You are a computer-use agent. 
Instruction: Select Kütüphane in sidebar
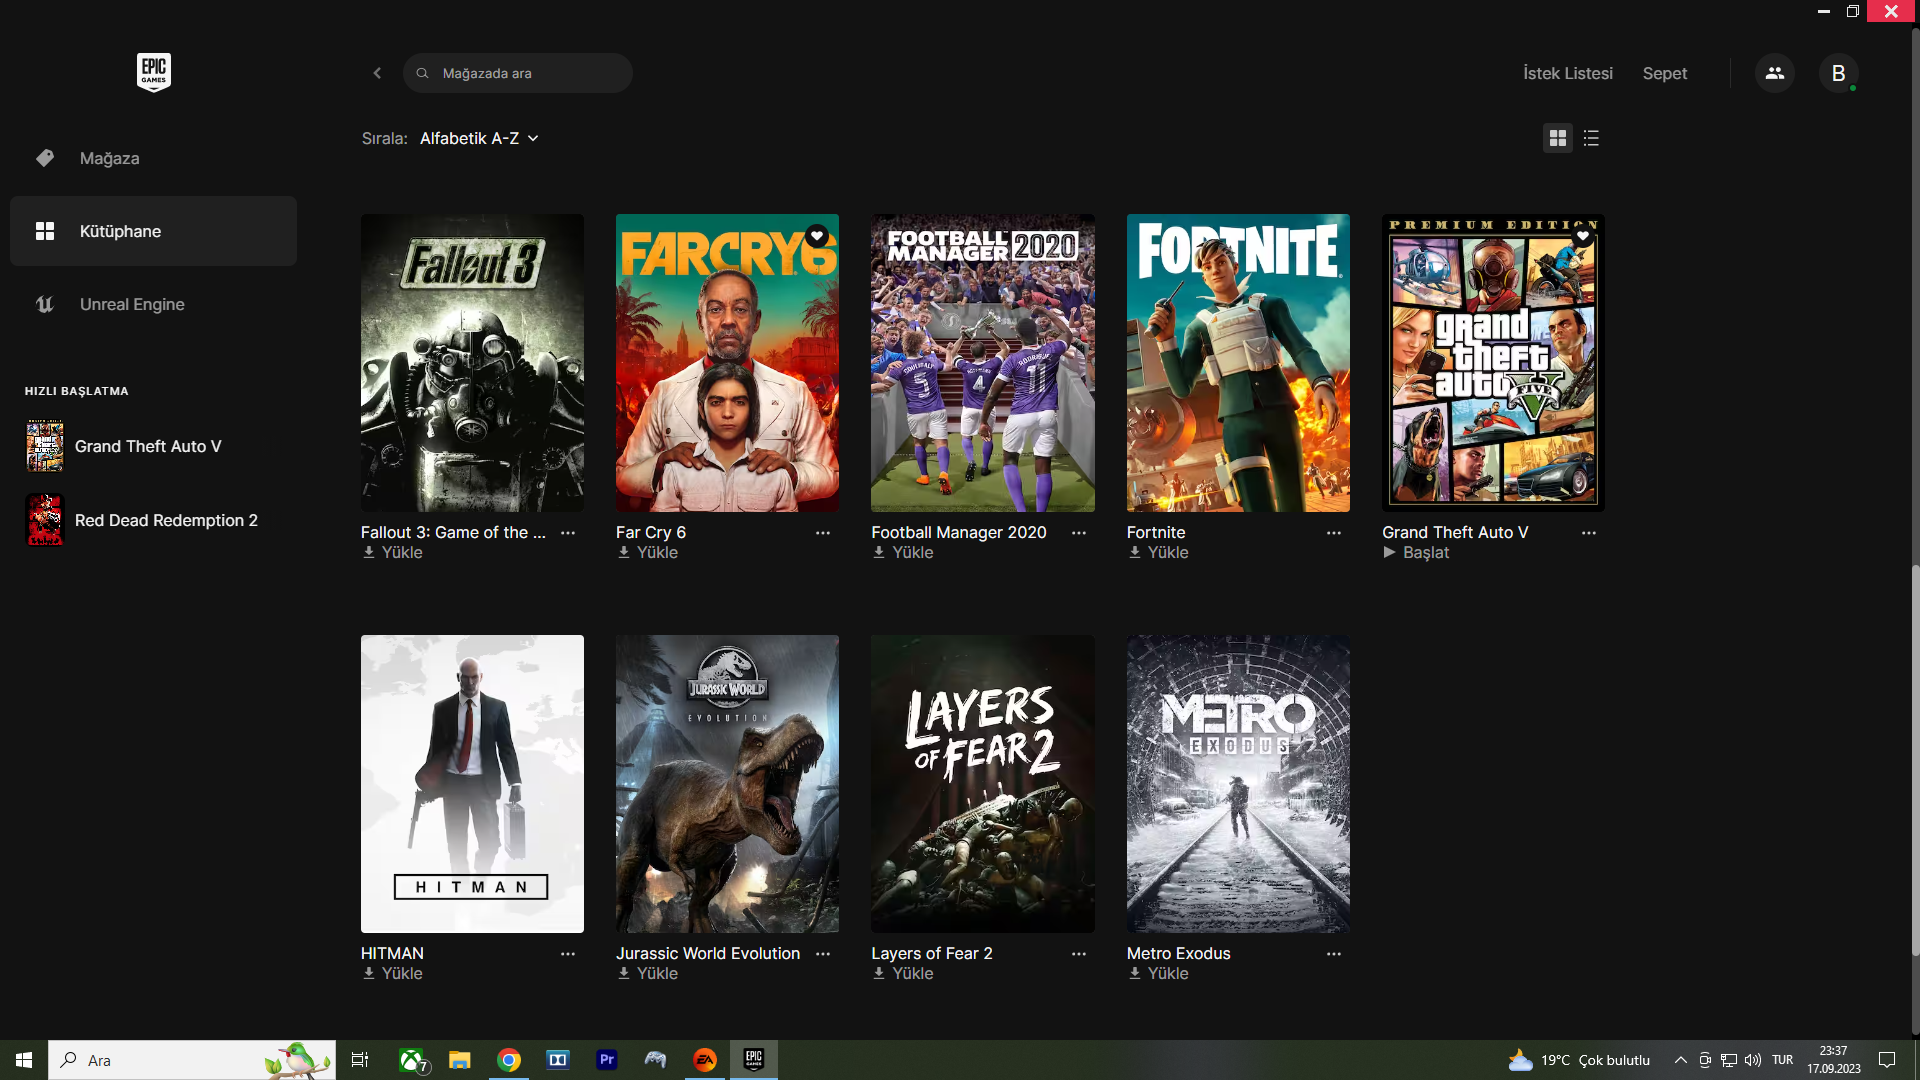click(153, 231)
